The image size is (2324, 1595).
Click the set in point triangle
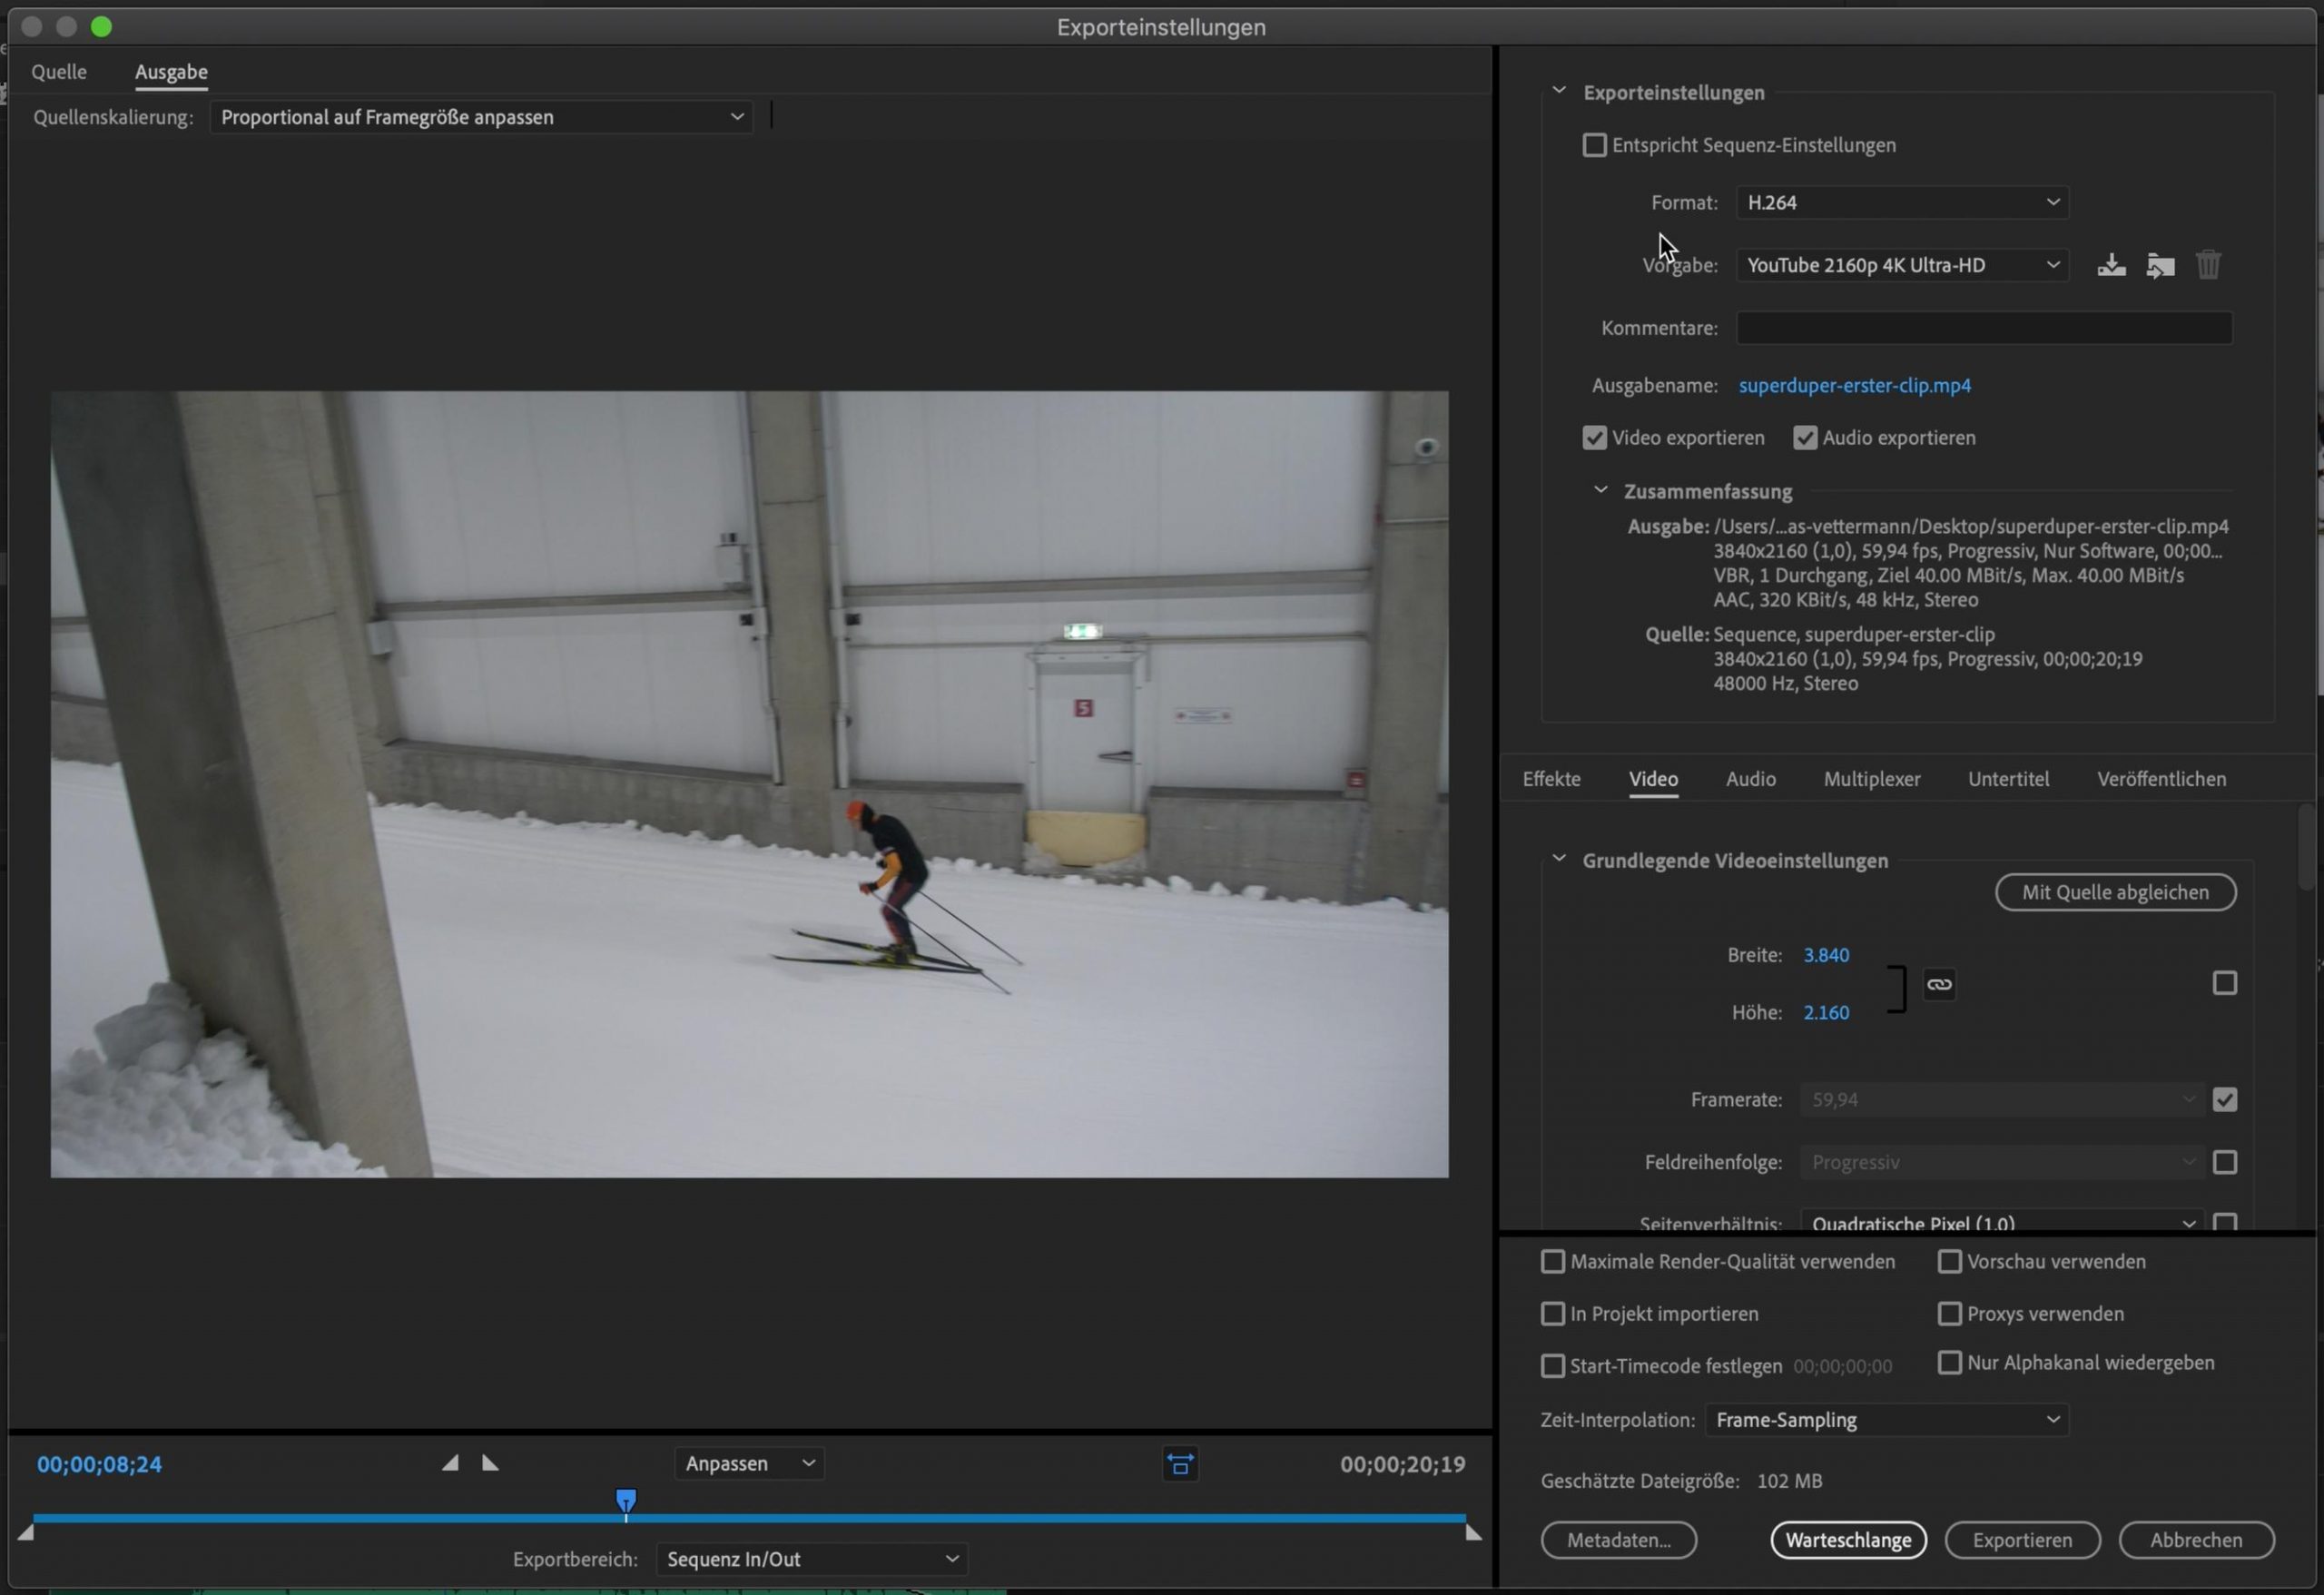(x=451, y=1463)
